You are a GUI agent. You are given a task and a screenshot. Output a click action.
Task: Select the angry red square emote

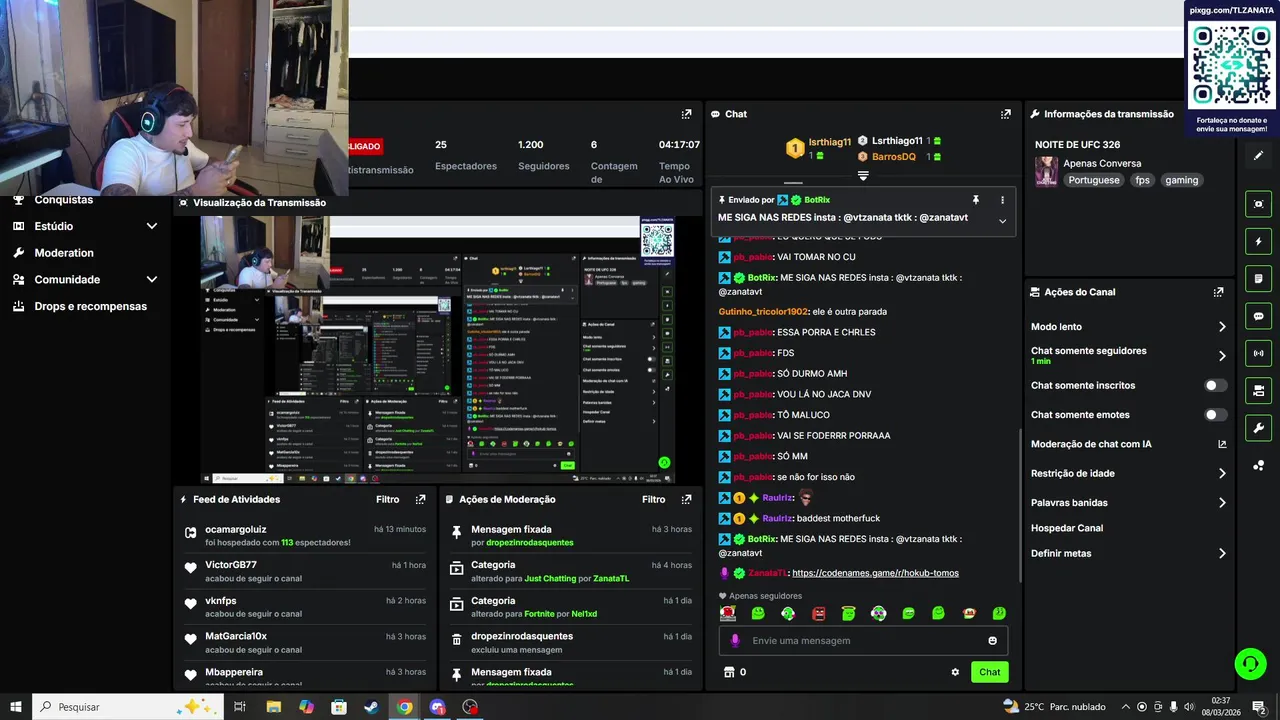coord(818,613)
